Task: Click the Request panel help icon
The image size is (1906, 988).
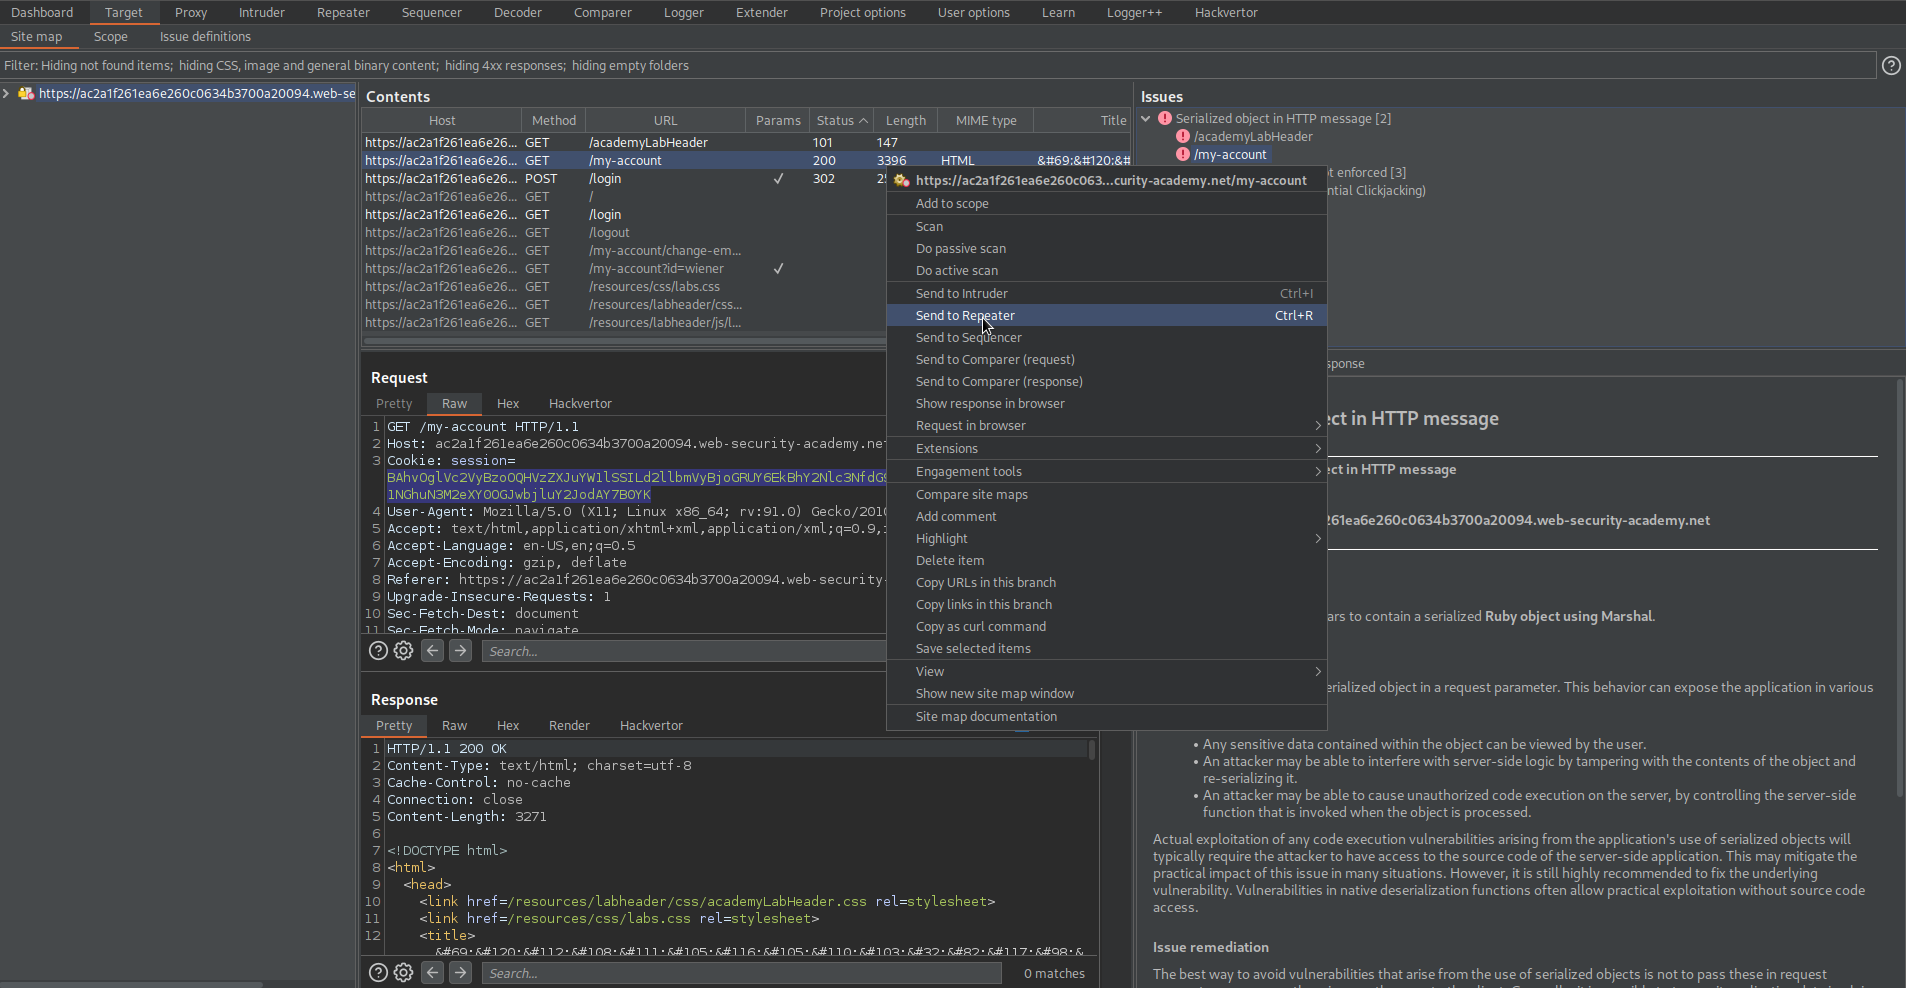Action: [x=378, y=651]
